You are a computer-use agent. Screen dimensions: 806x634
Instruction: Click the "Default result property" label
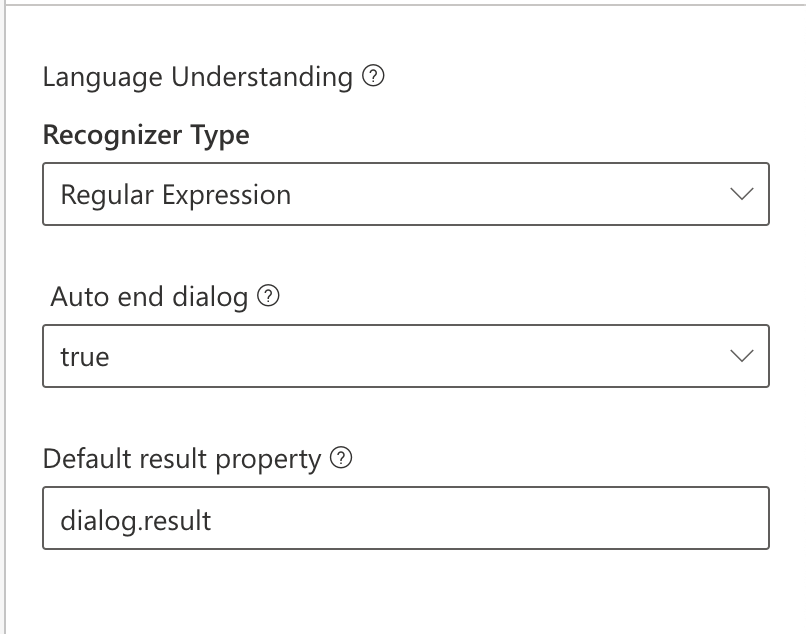[x=182, y=459]
